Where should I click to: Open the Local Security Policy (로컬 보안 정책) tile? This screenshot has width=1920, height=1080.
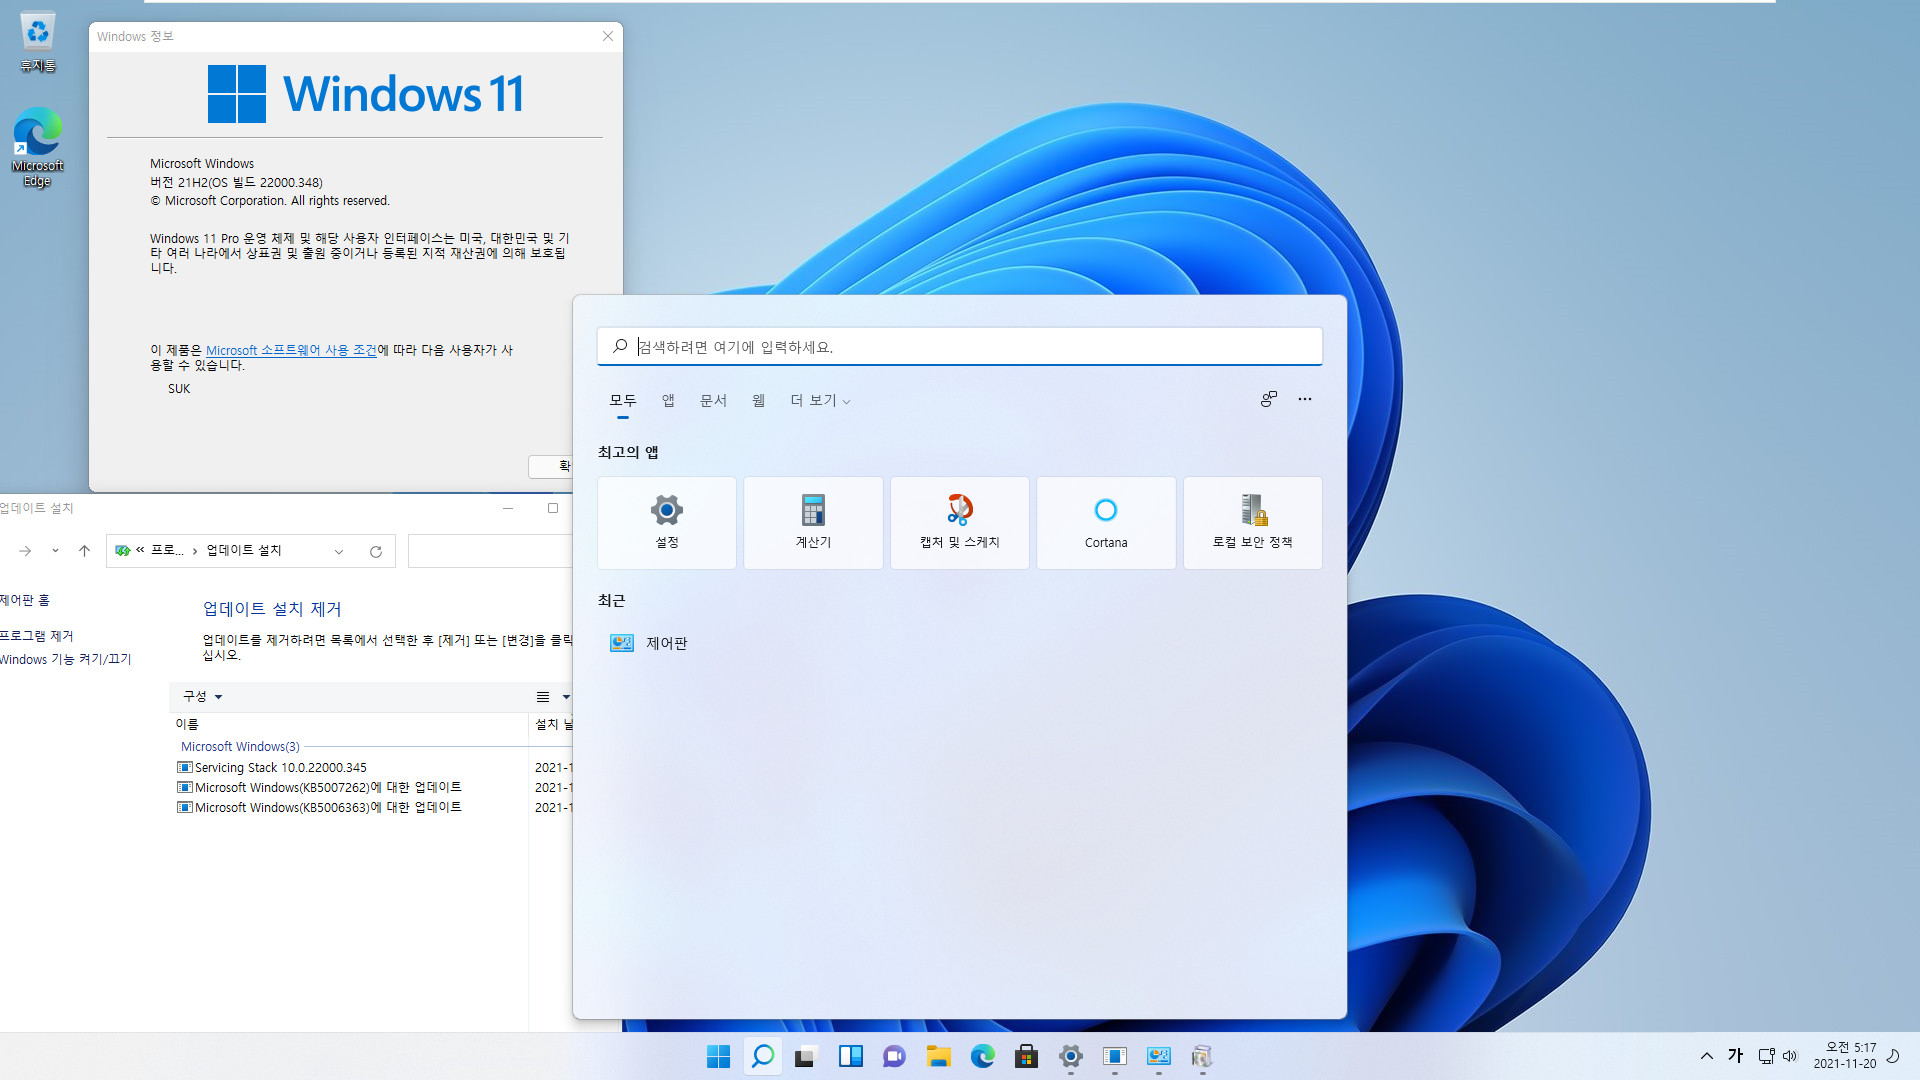pyautogui.click(x=1253, y=523)
